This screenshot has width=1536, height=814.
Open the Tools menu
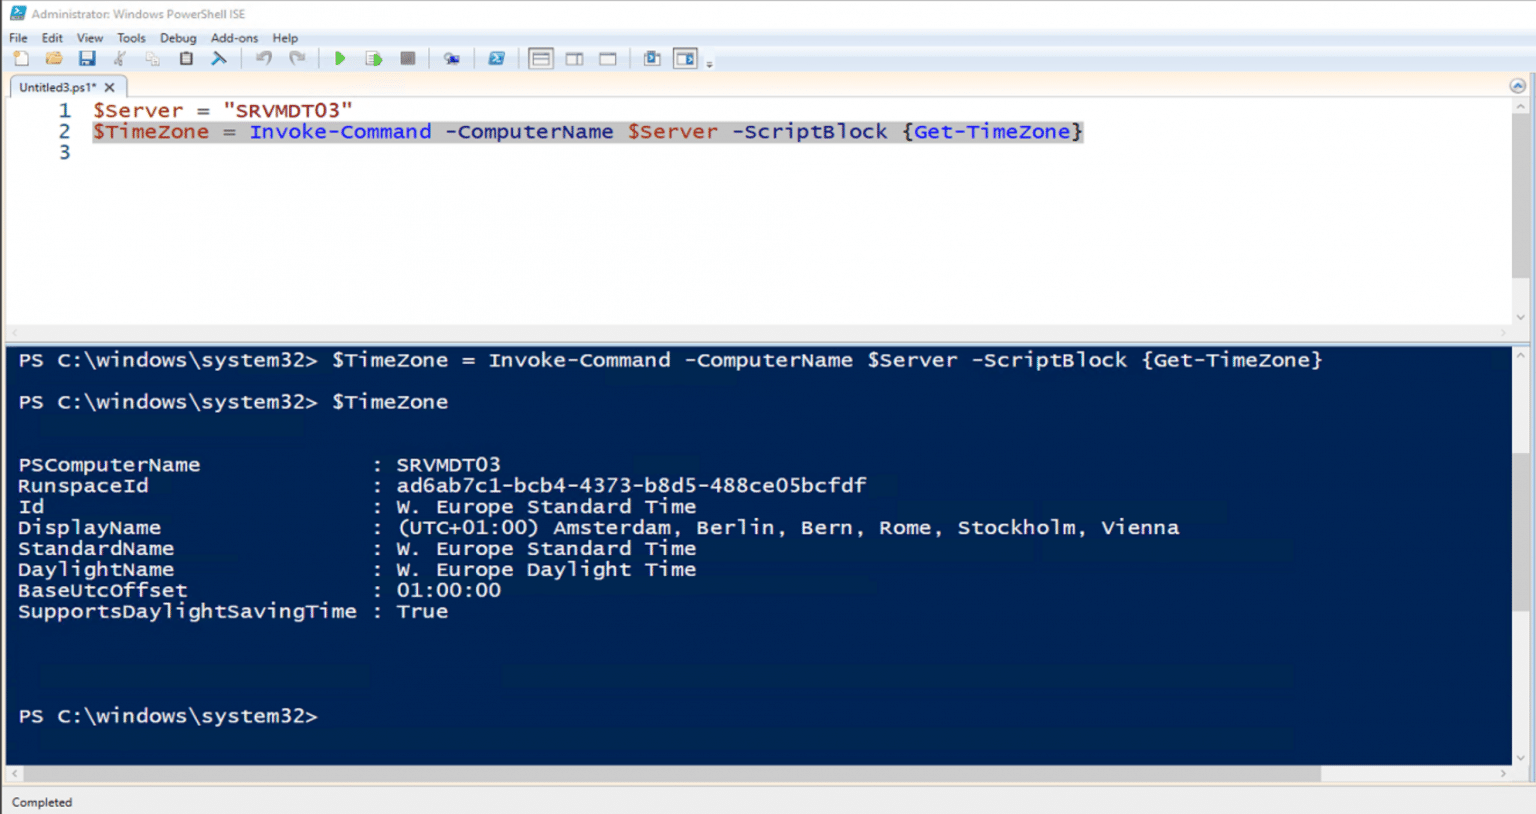[x=131, y=38]
